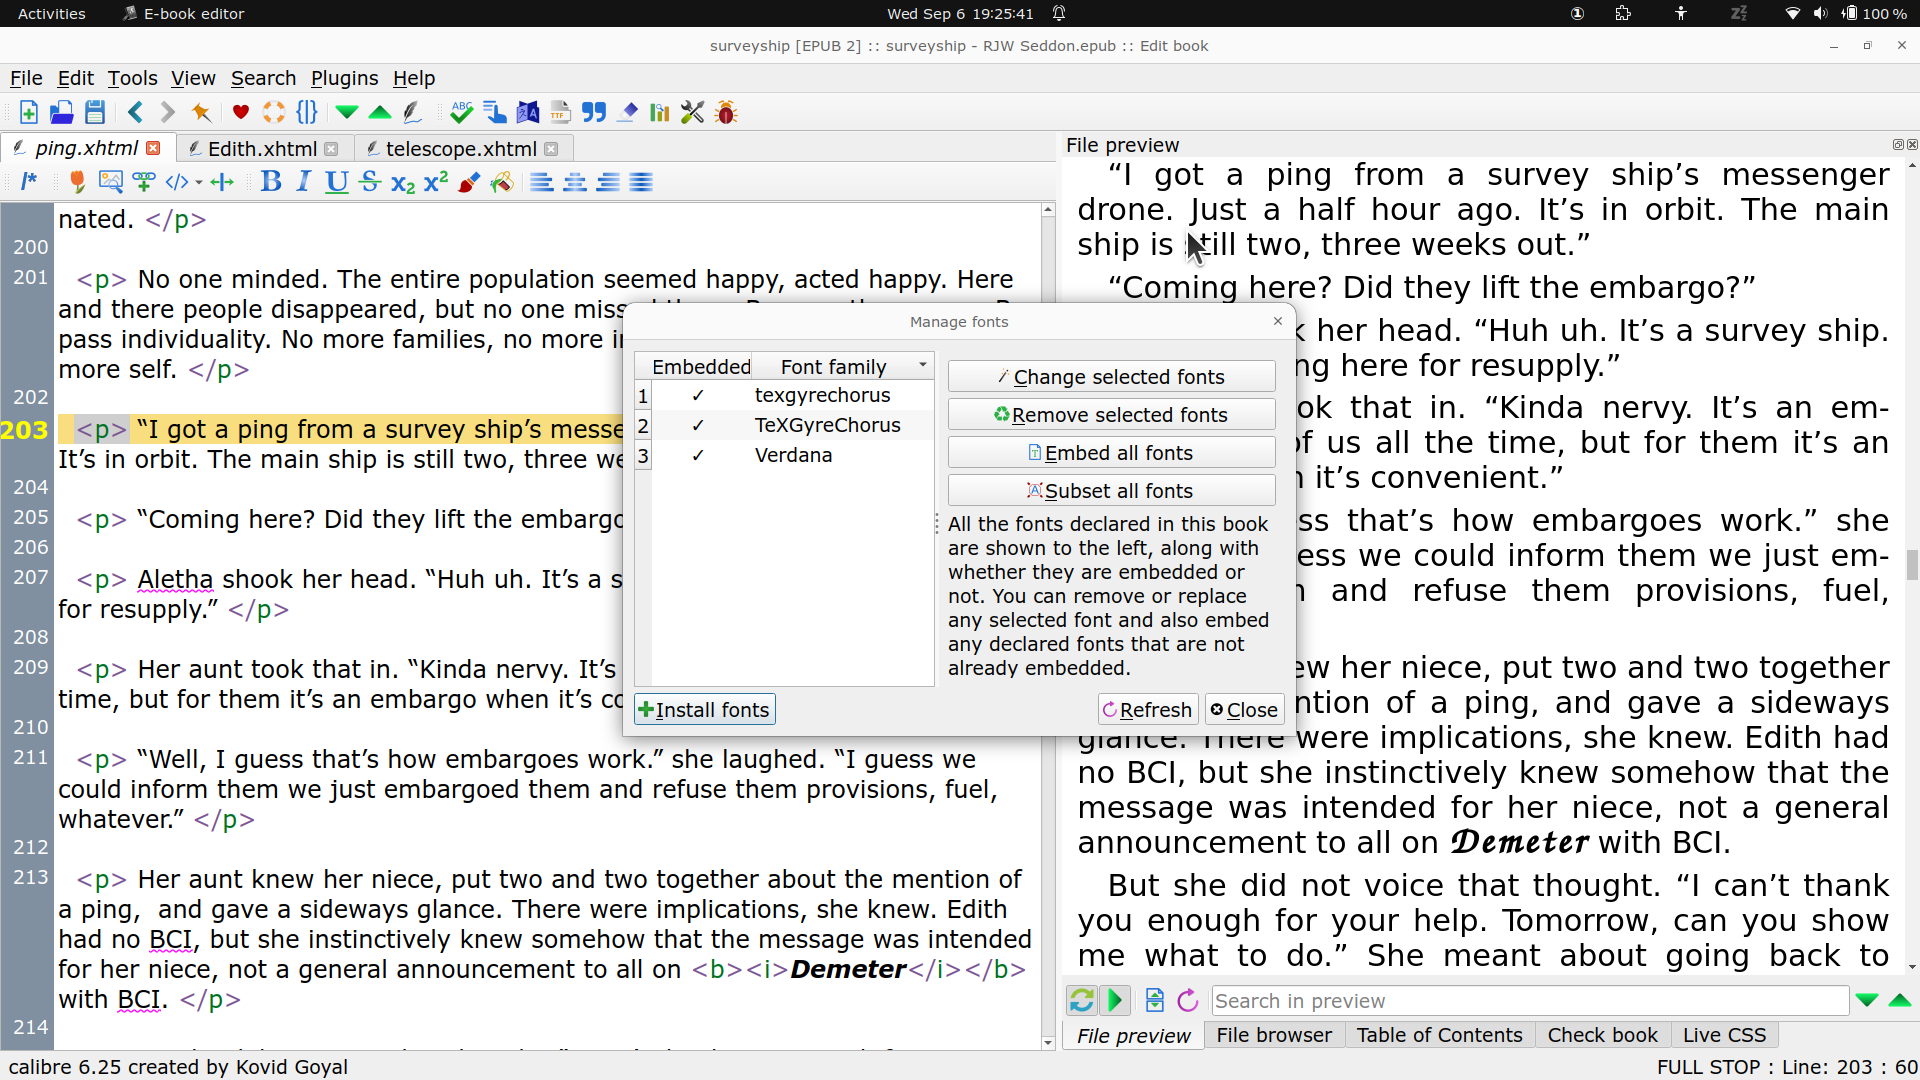Viewport: 1920px width, 1080px height.
Task: Click Install fonts button
Action: click(x=704, y=710)
